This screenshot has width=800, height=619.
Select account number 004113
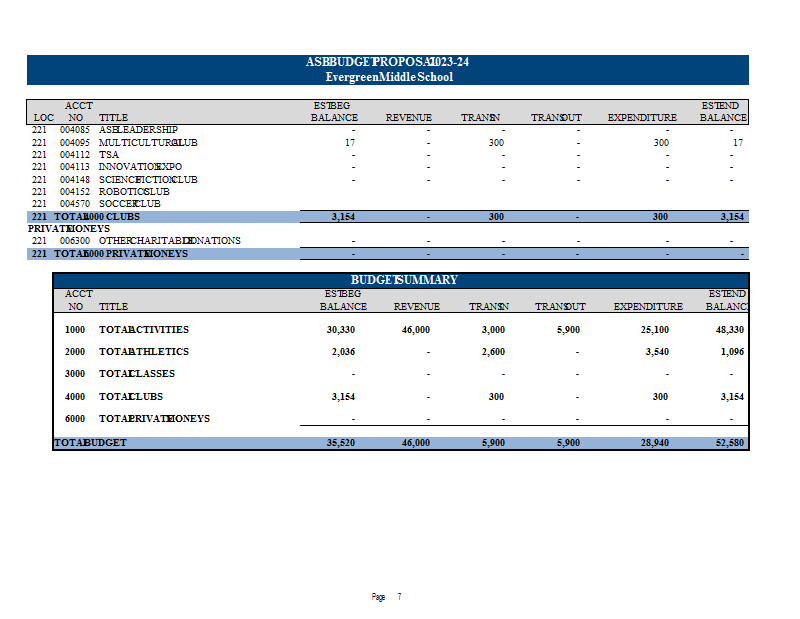(74, 167)
